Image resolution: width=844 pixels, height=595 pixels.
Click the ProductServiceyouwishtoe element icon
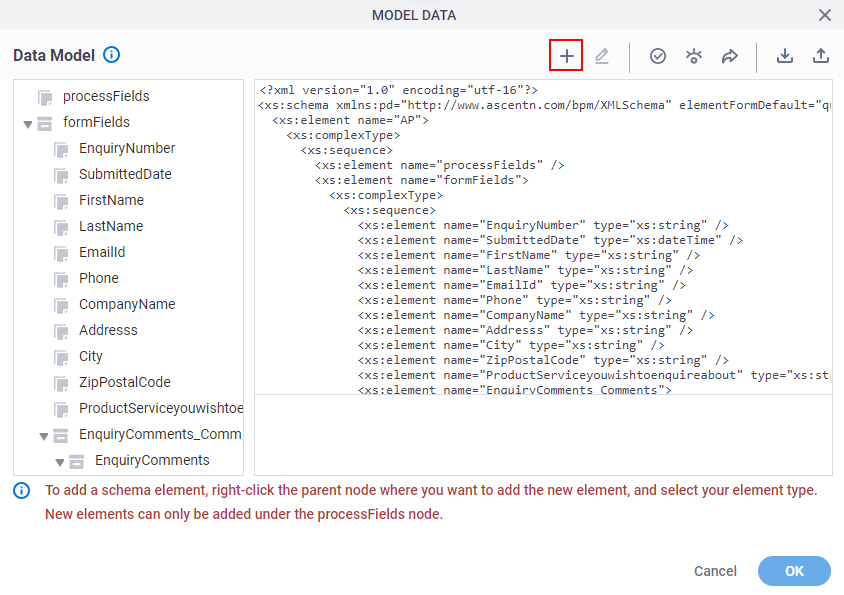click(61, 410)
